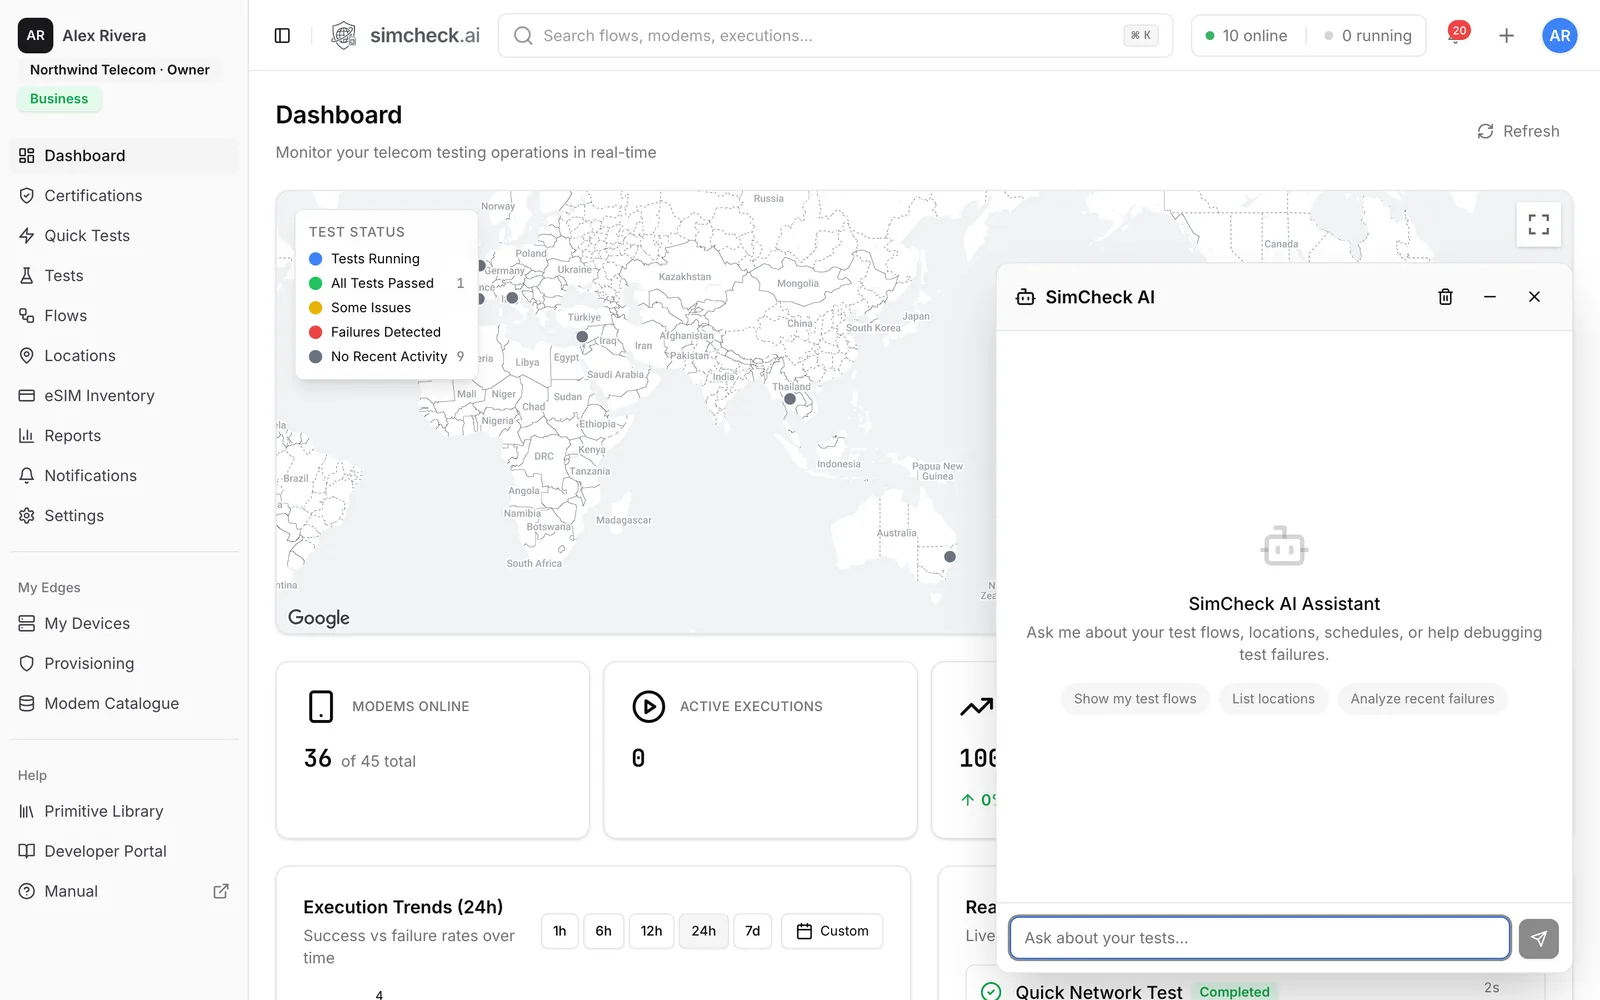Focus the Ask about your tests input
The width and height of the screenshot is (1600, 1000).
pos(1259,938)
